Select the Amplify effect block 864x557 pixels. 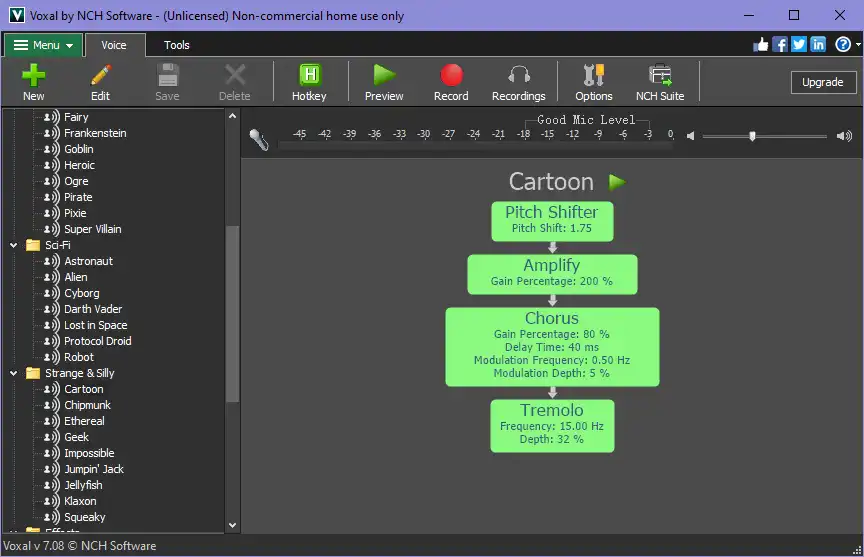[x=552, y=274]
